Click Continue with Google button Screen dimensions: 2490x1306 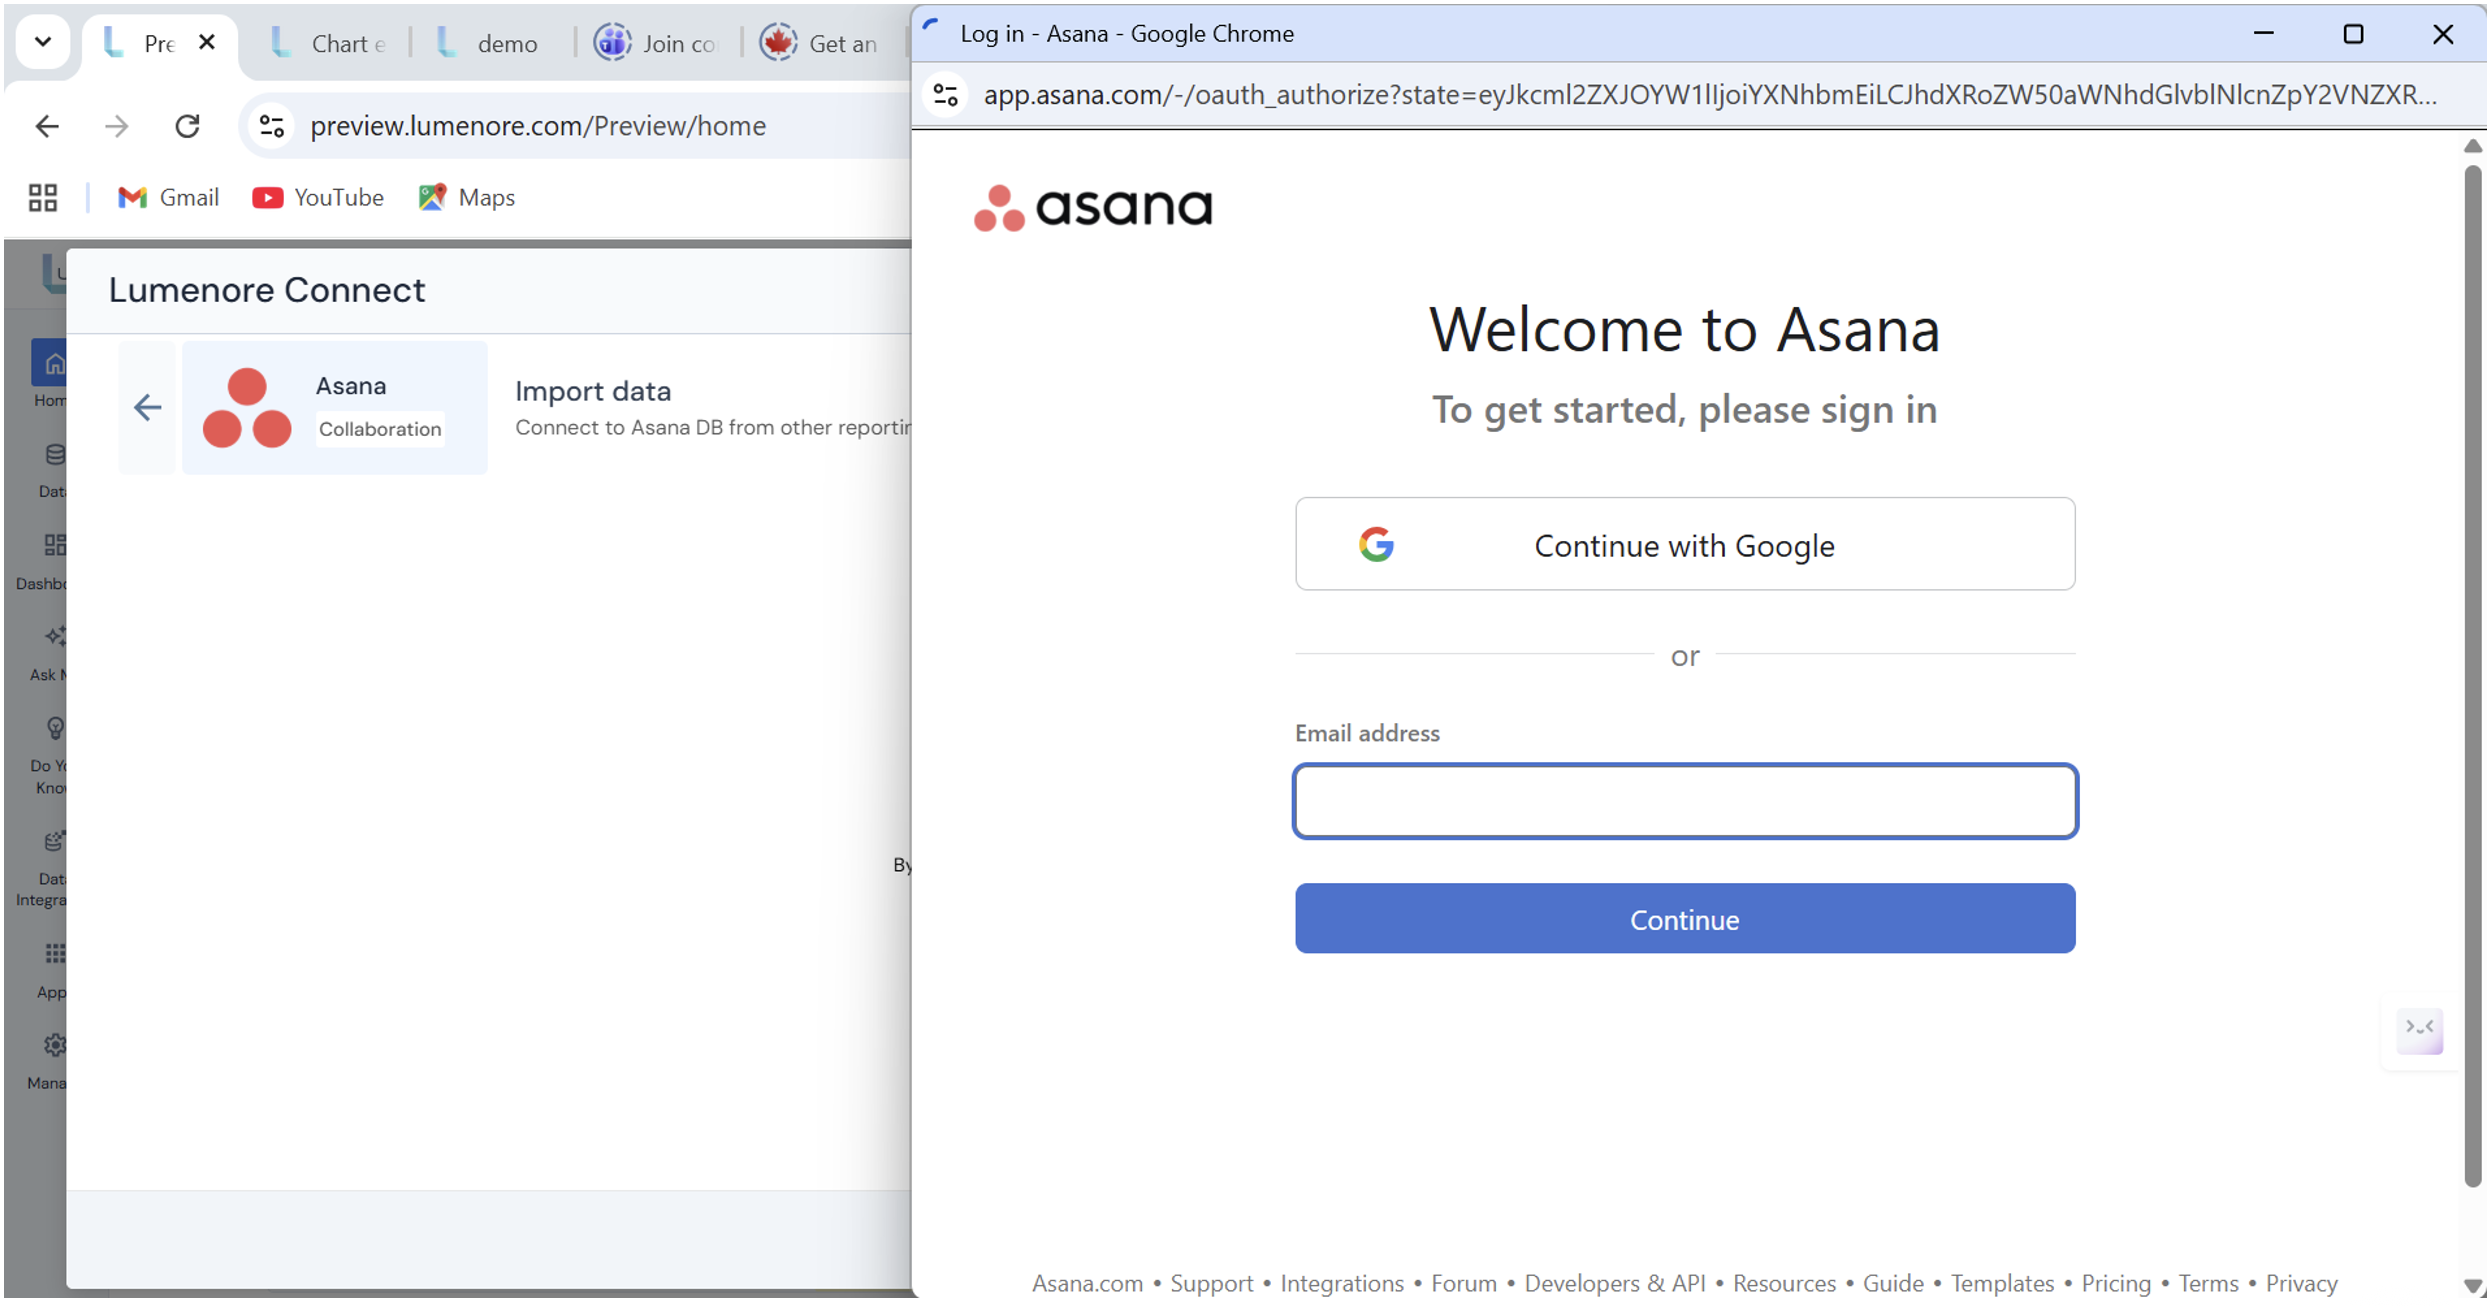pyautogui.click(x=1685, y=545)
